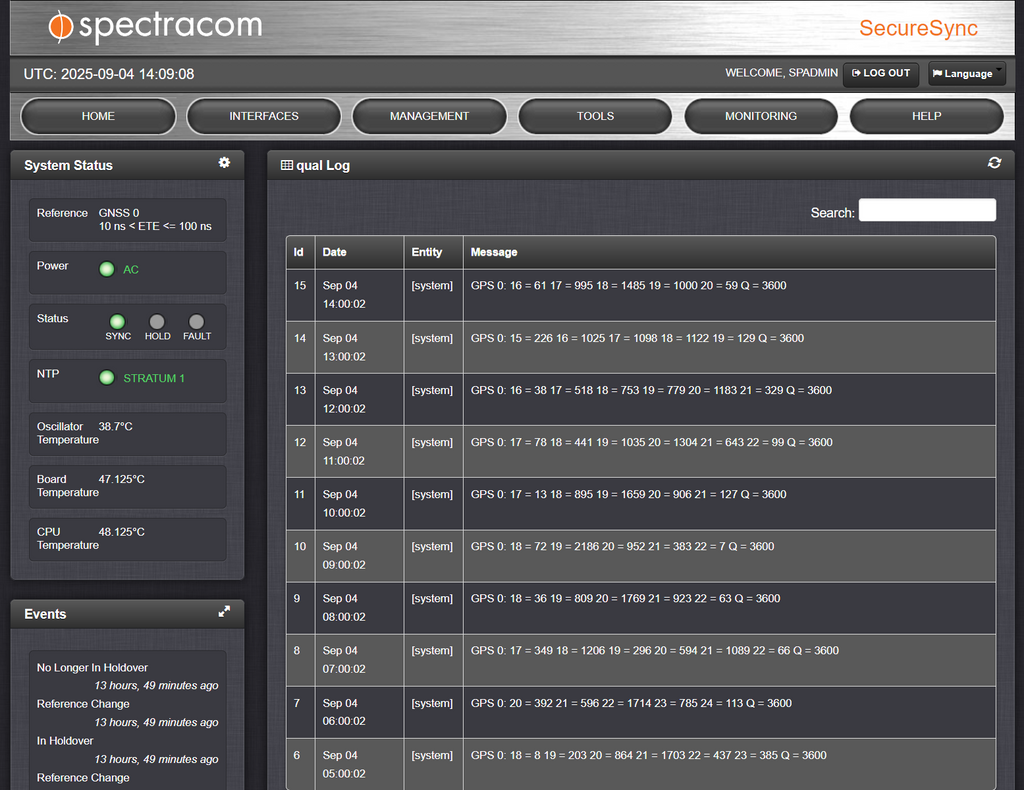Open System Status gear settings
The image size is (1024, 790).
pos(224,163)
